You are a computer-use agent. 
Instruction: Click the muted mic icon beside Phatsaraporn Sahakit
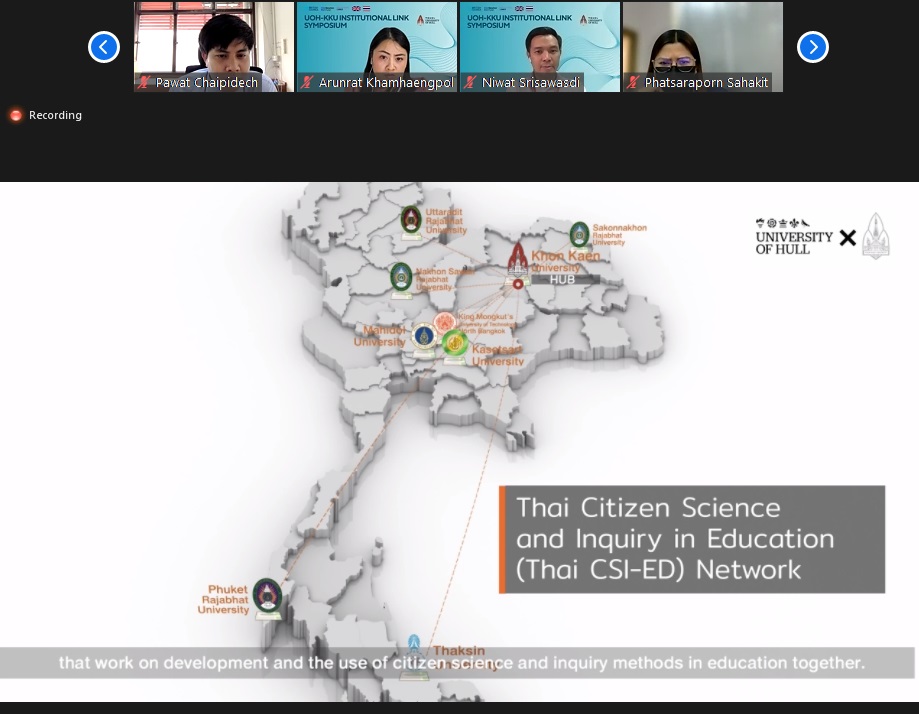click(x=632, y=83)
